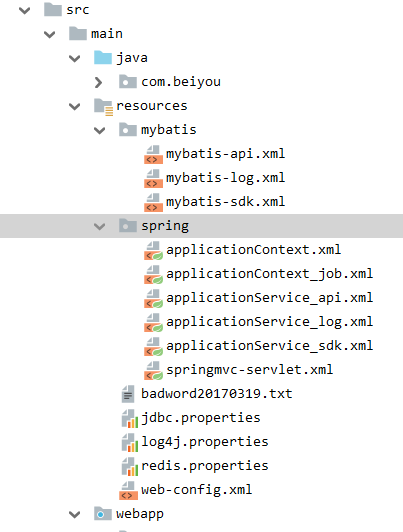Click the jdbc.properties file icon
403x532 pixels.
pos(130,418)
